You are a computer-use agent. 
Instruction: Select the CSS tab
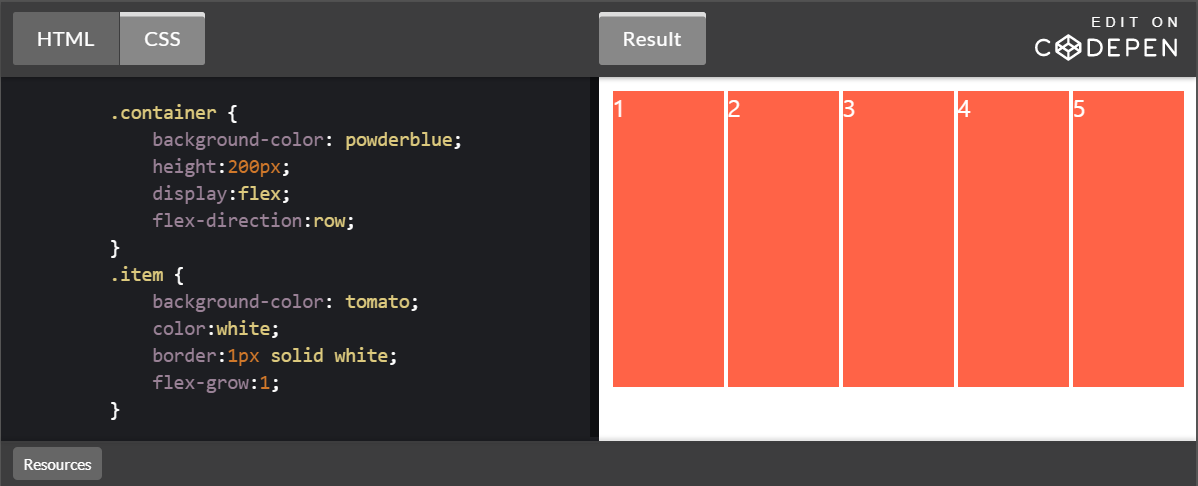coord(162,40)
